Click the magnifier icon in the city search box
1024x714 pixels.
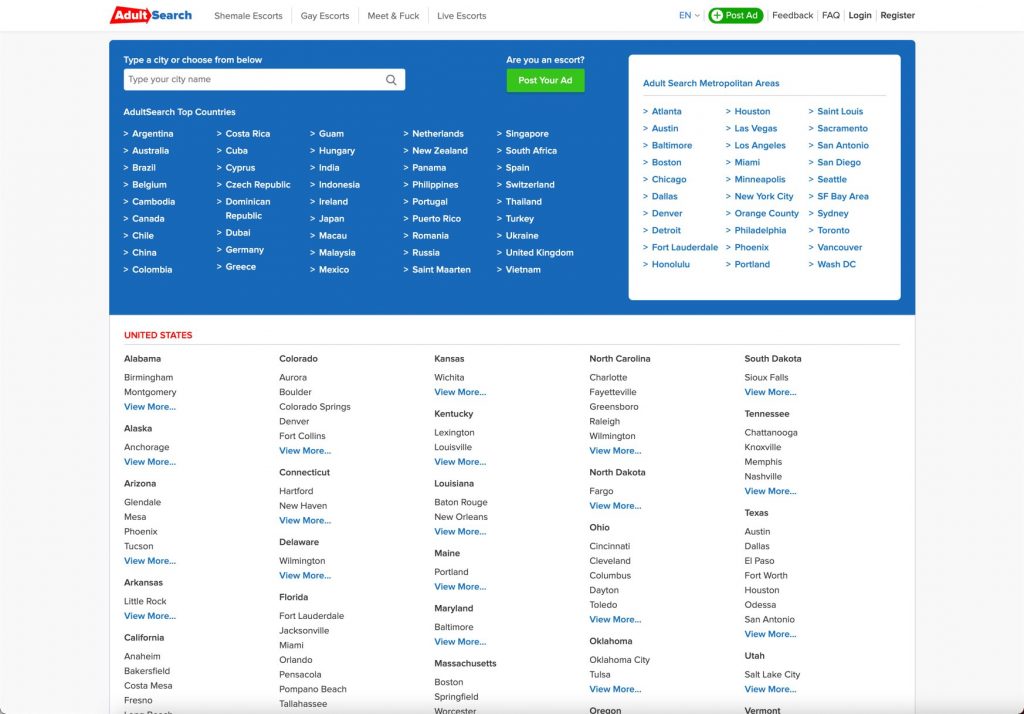pyautogui.click(x=391, y=80)
